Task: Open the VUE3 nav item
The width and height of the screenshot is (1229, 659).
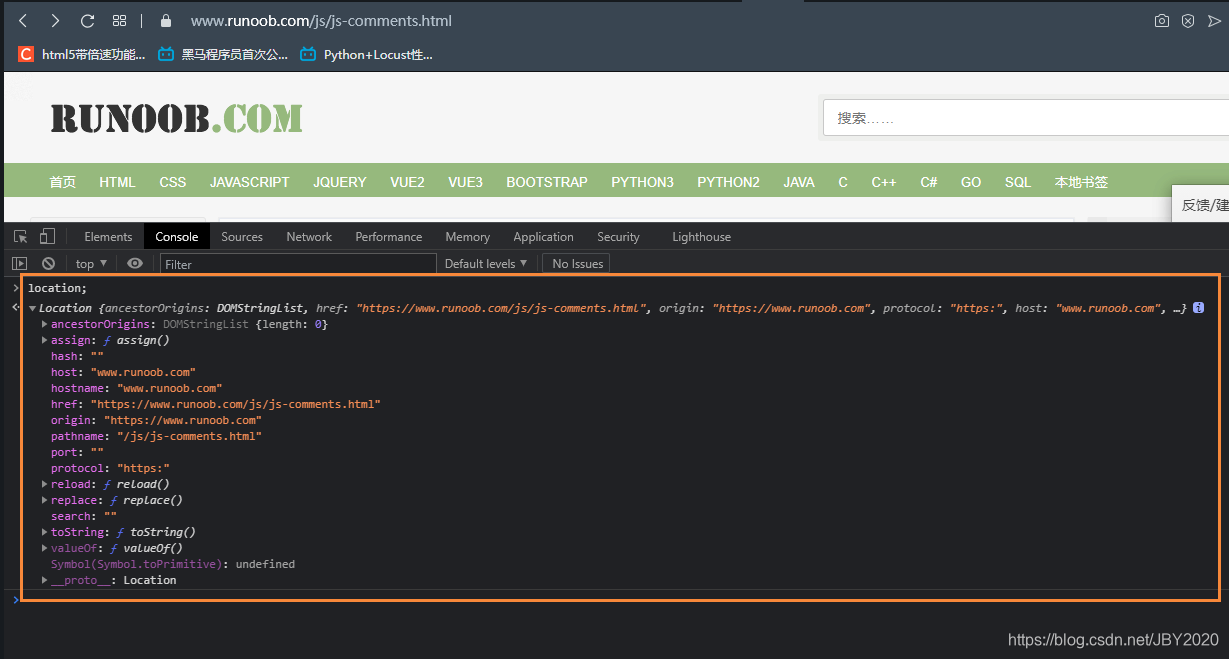Action: point(465,182)
